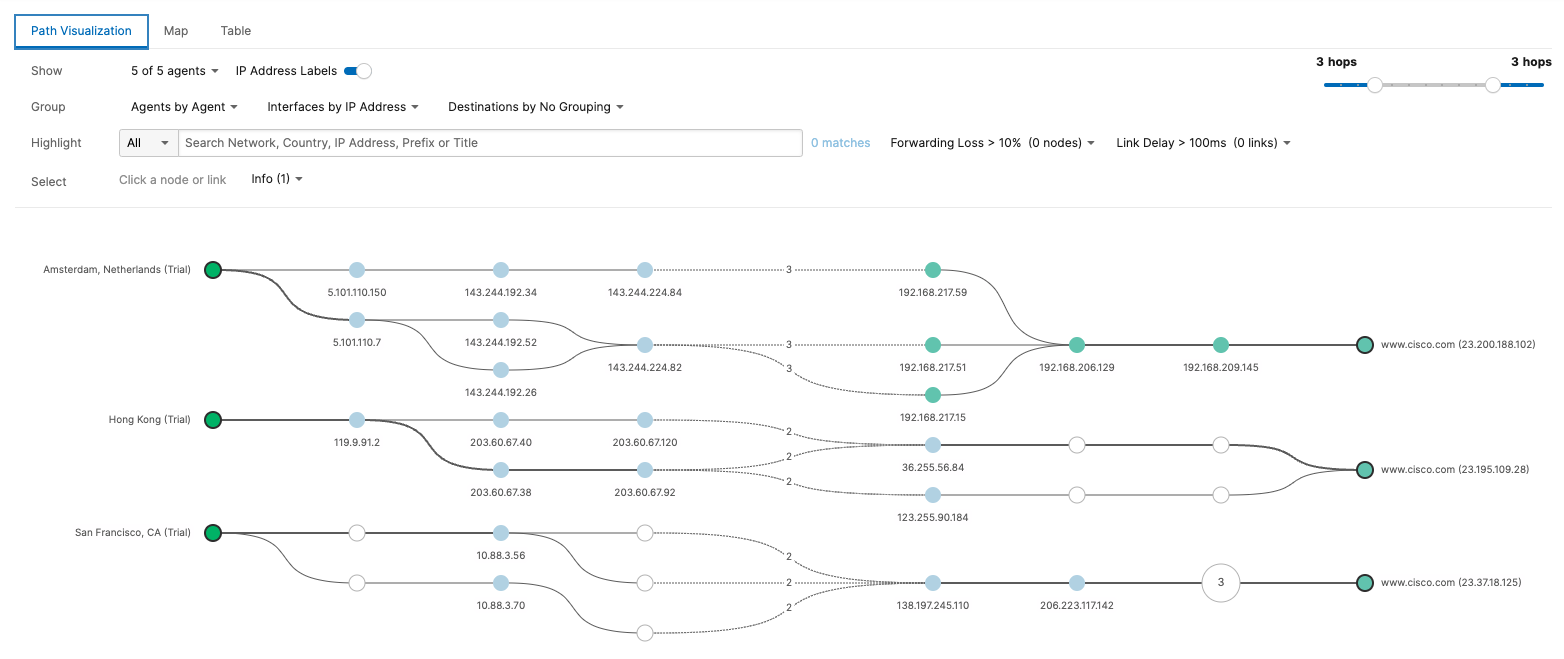Expand Destinations by No Grouping dropdown

click(535, 107)
